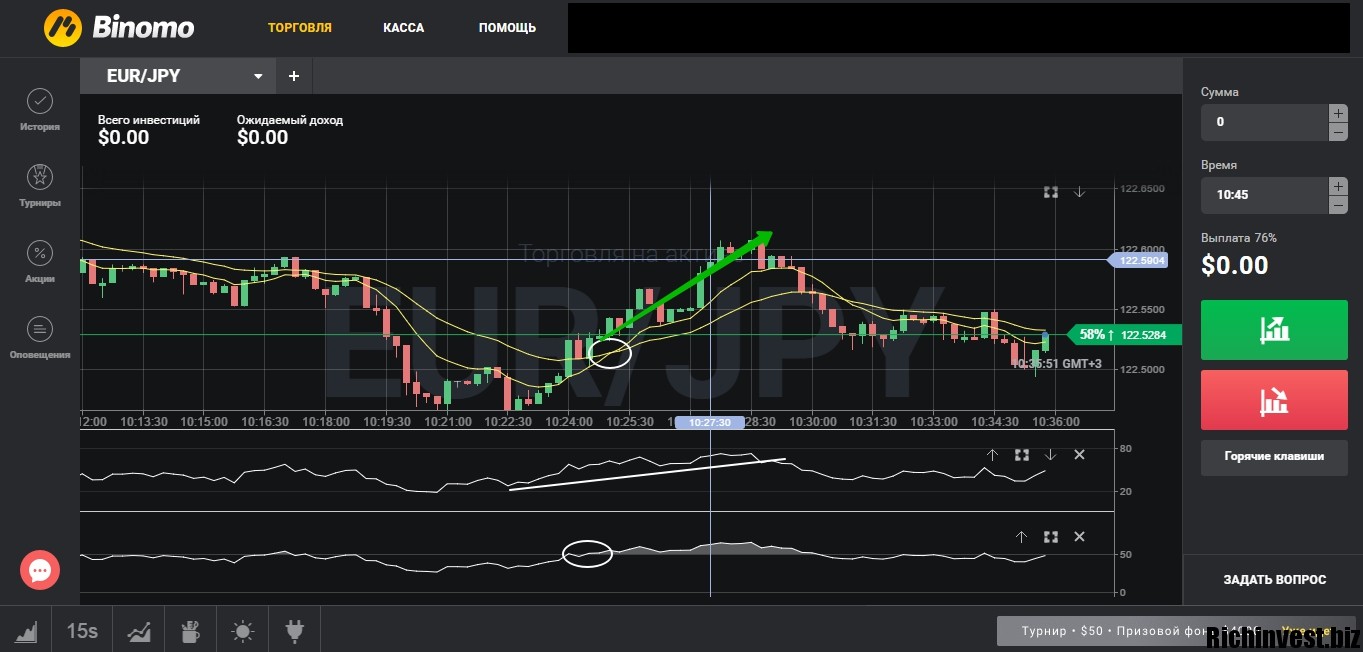Increase the Время expiry with plus
Screen dimensions: 1363x652
tap(1338, 186)
